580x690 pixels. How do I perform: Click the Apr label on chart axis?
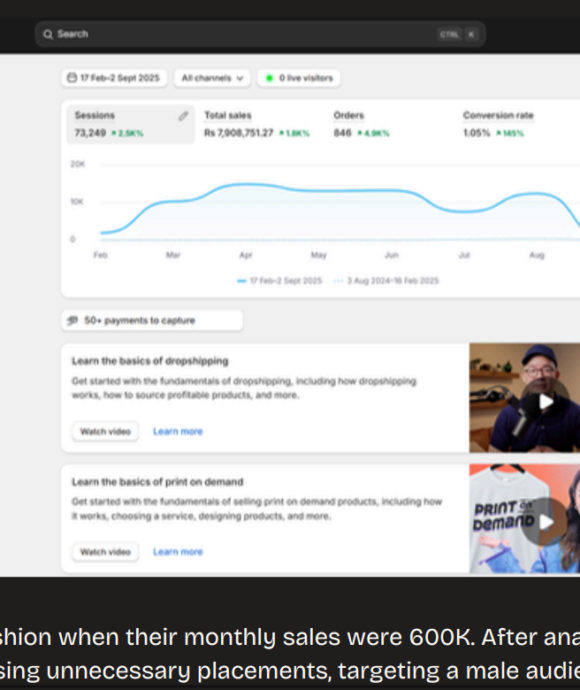click(246, 255)
